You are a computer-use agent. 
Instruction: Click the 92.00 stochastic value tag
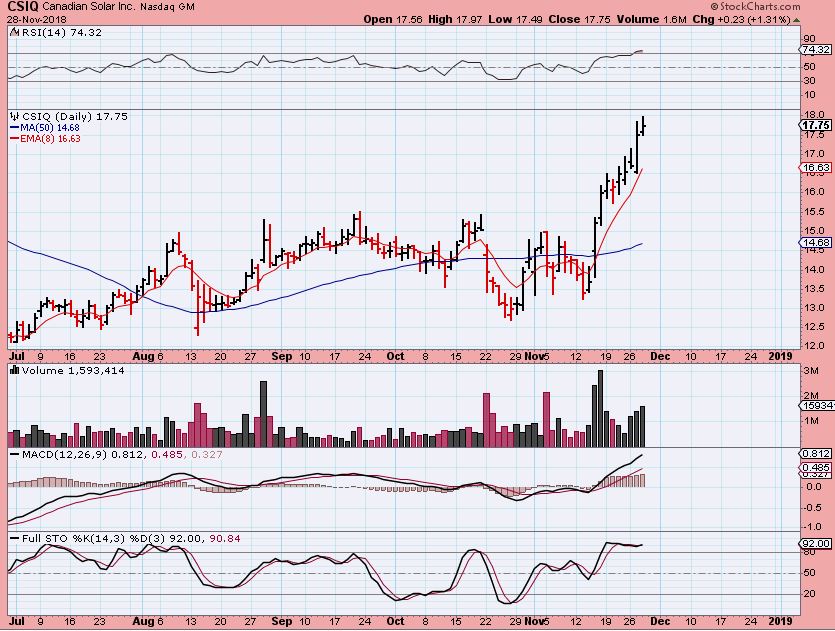pos(816,544)
